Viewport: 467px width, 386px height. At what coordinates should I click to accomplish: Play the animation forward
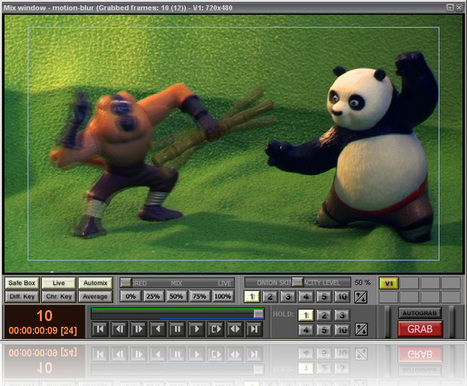196,329
